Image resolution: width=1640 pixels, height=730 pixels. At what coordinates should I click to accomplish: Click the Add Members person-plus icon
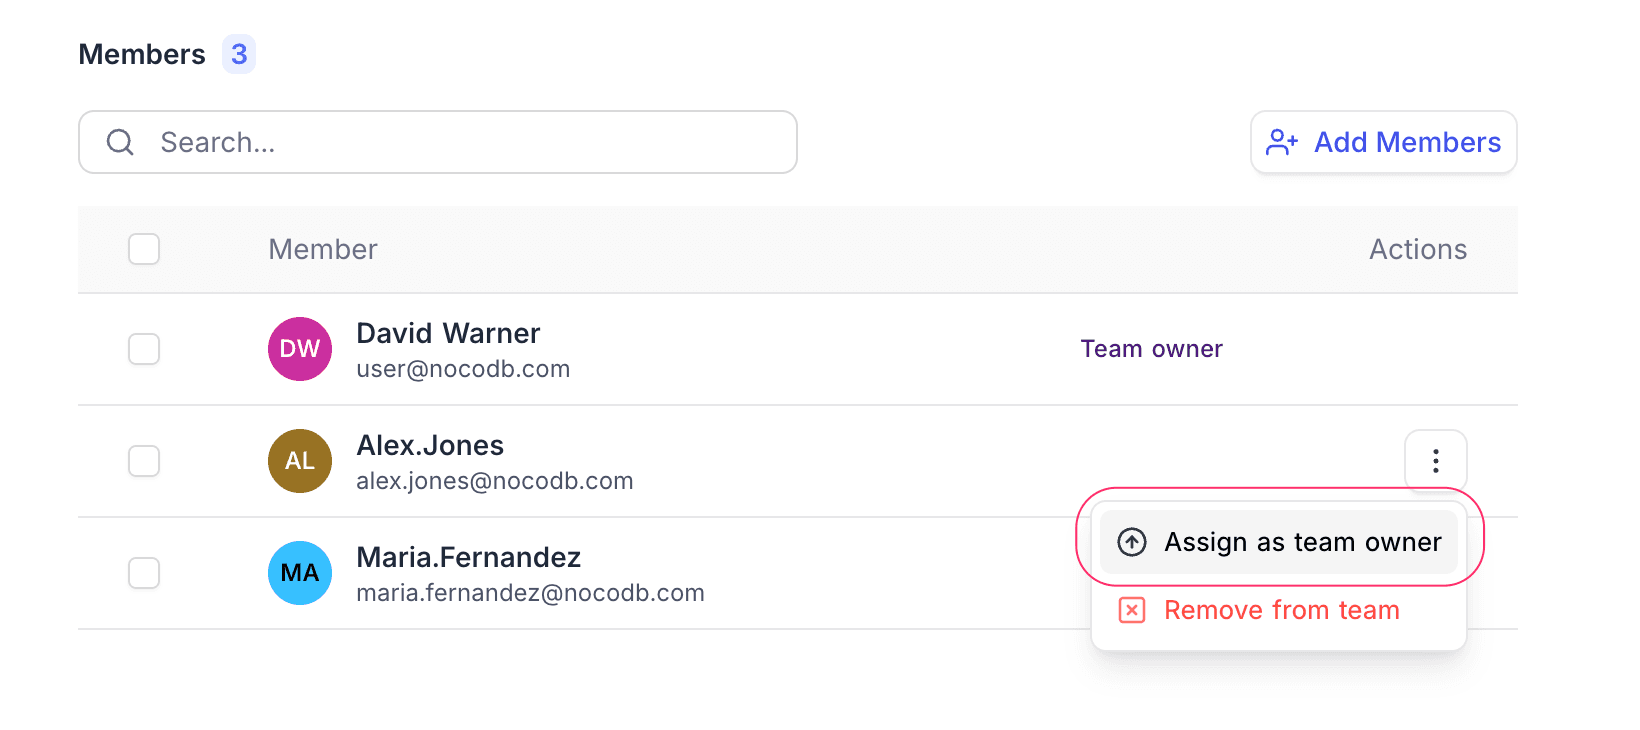(1281, 142)
